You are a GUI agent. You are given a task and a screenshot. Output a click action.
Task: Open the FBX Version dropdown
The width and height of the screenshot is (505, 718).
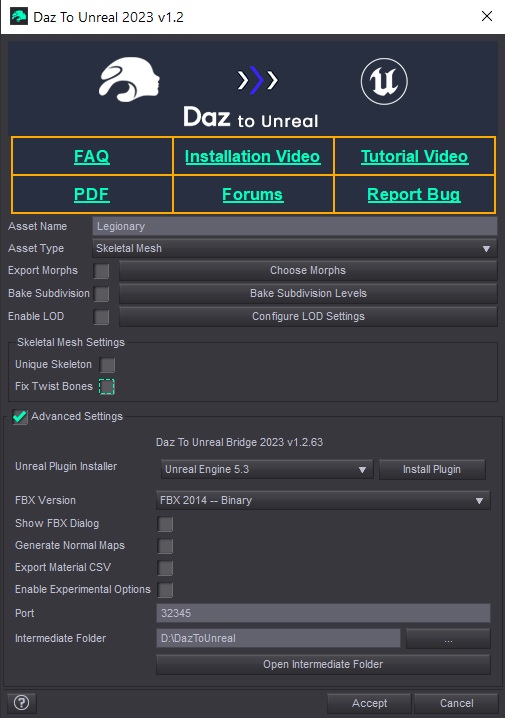(x=323, y=500)
